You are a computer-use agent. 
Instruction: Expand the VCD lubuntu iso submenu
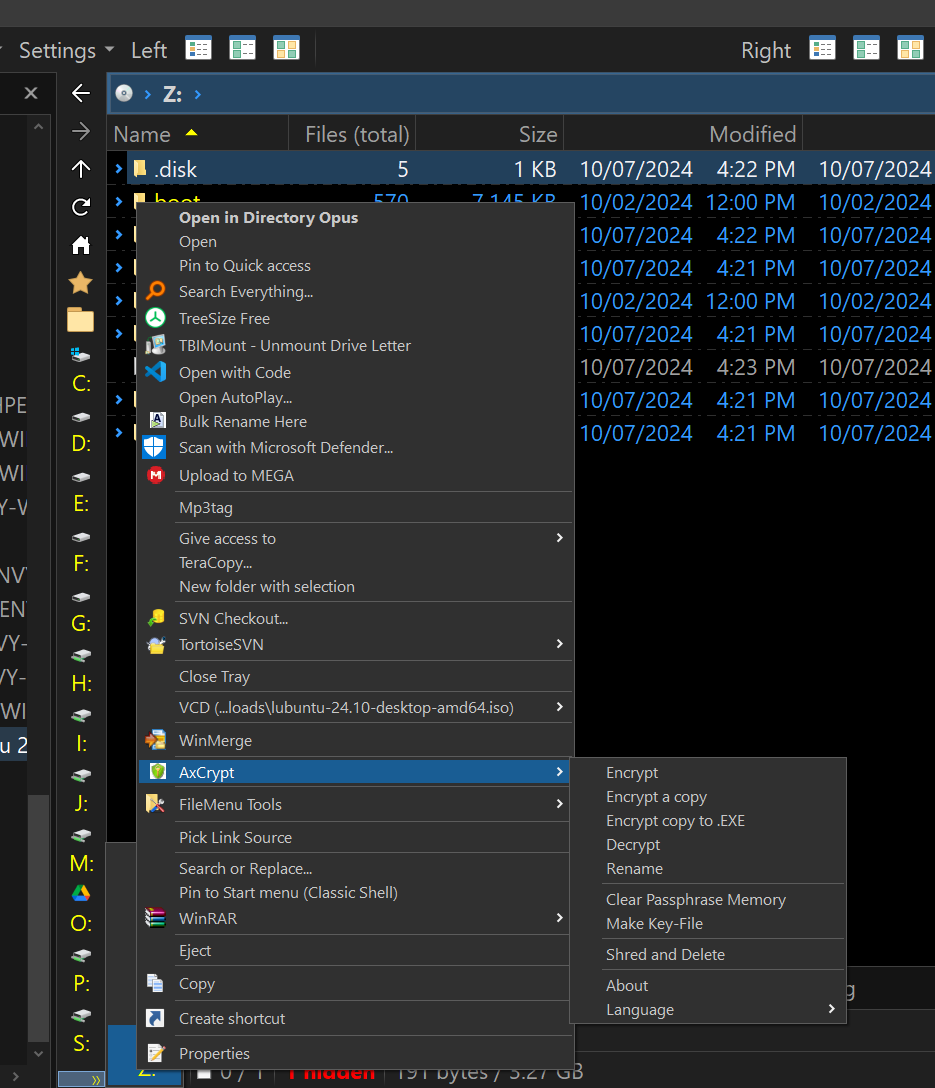559,707
